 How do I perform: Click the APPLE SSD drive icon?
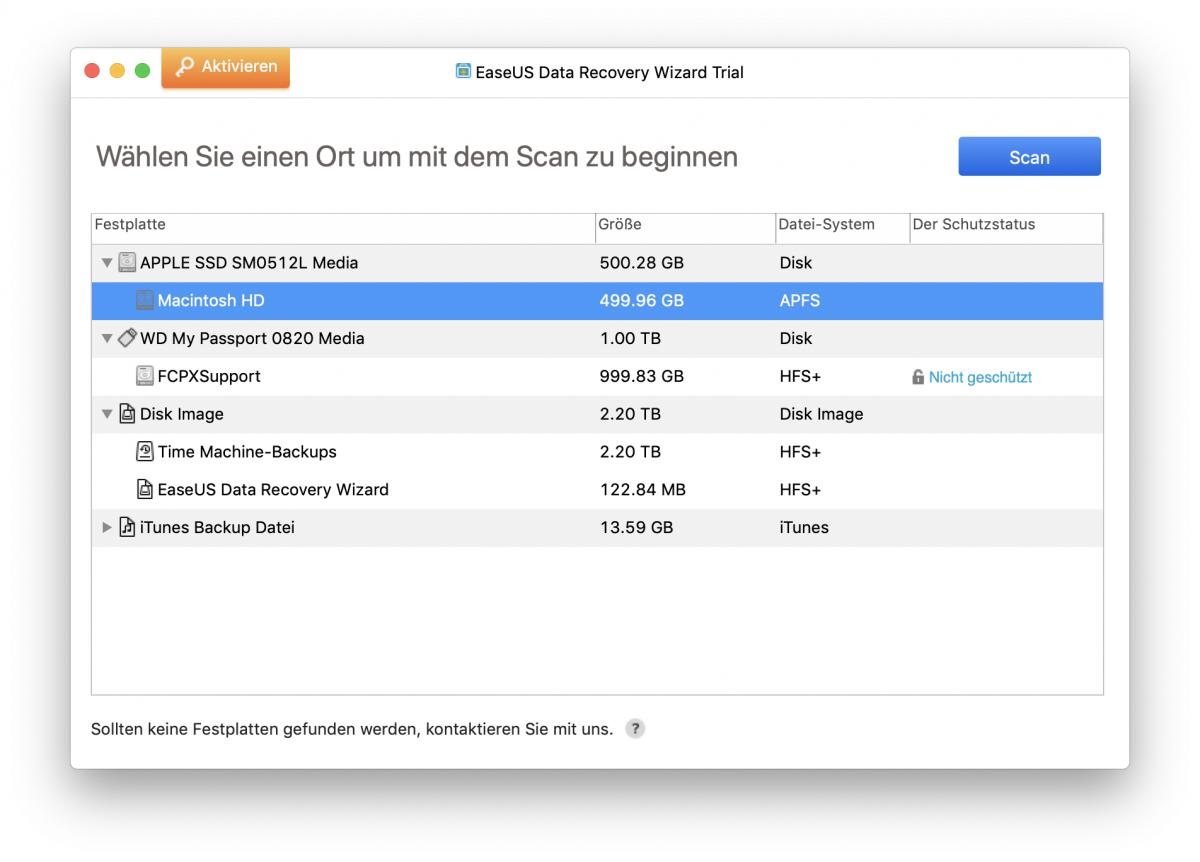(127, 263)
